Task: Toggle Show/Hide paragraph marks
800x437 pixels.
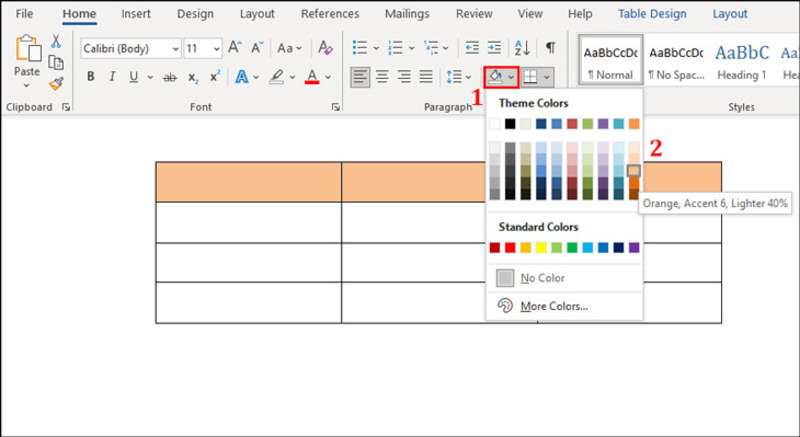Action: 550,48
